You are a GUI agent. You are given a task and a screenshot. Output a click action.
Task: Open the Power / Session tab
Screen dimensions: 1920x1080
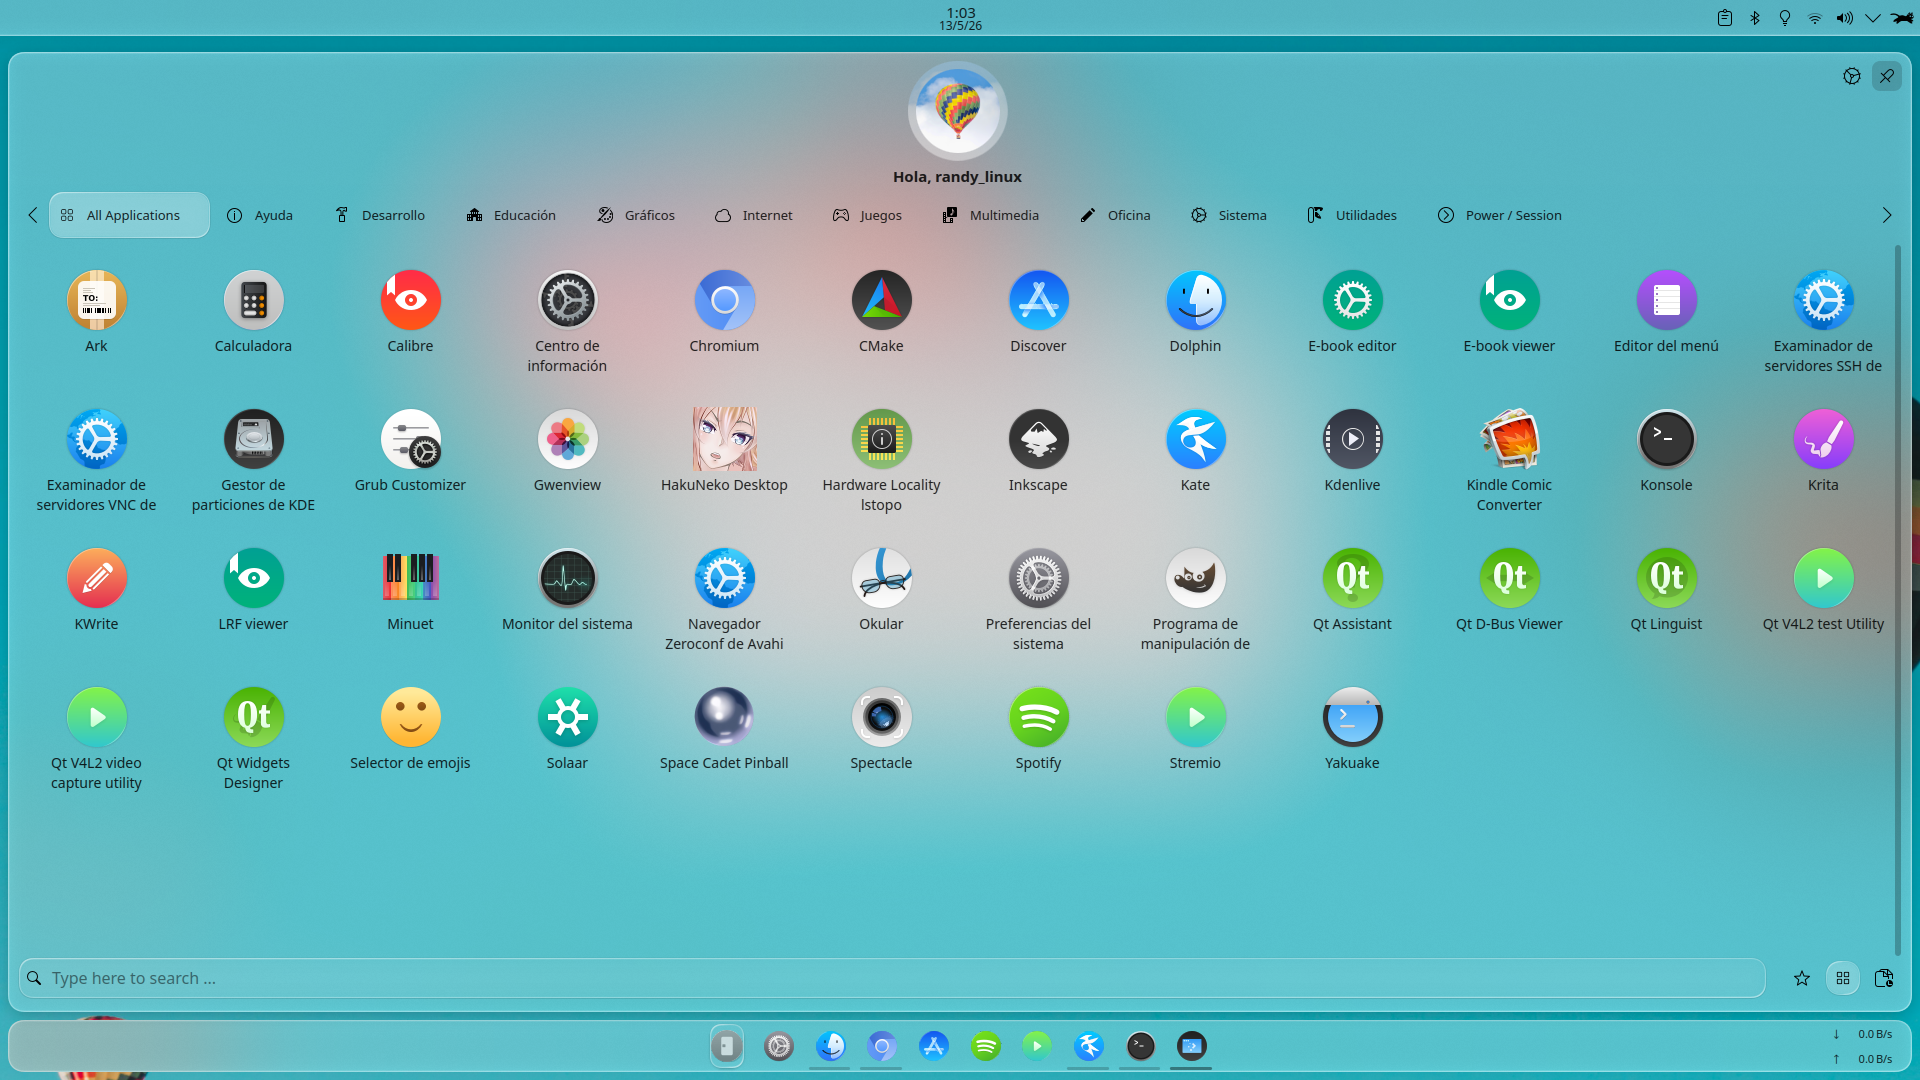[x=1500, y=215]
